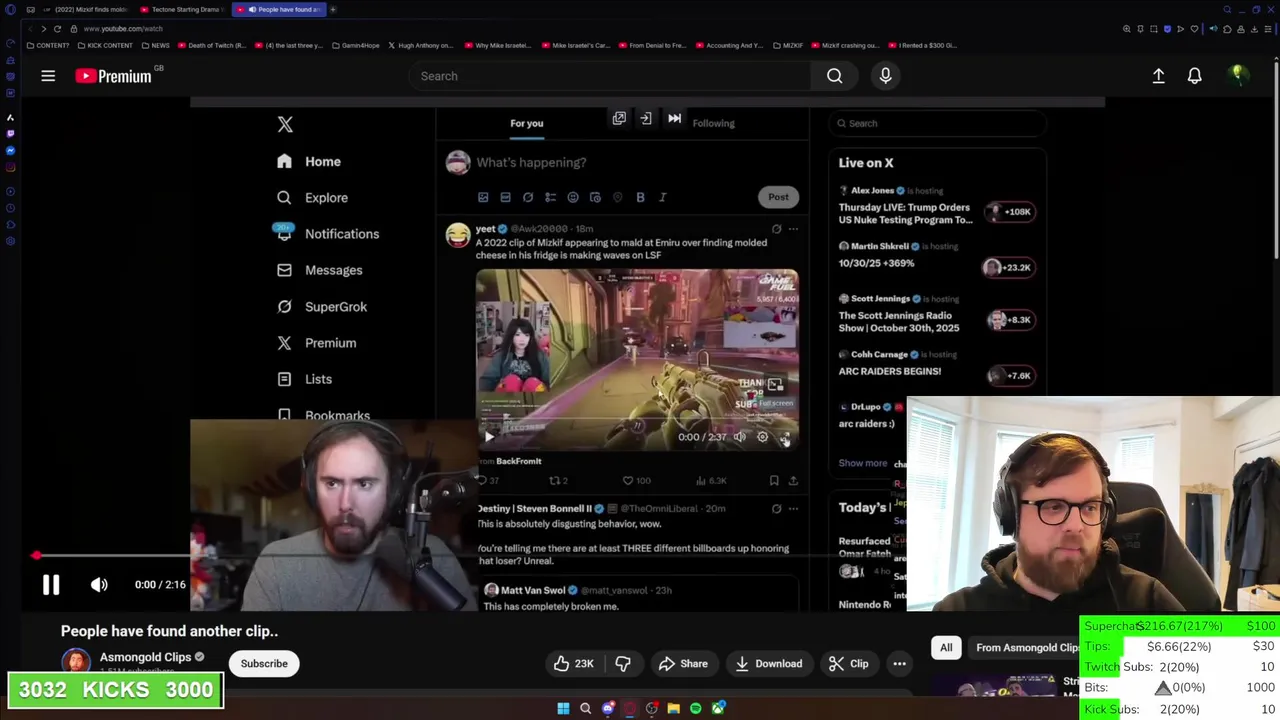Click the skip-forward overlay icon
Screen dimensions: 1280x720
pos(674,118)
